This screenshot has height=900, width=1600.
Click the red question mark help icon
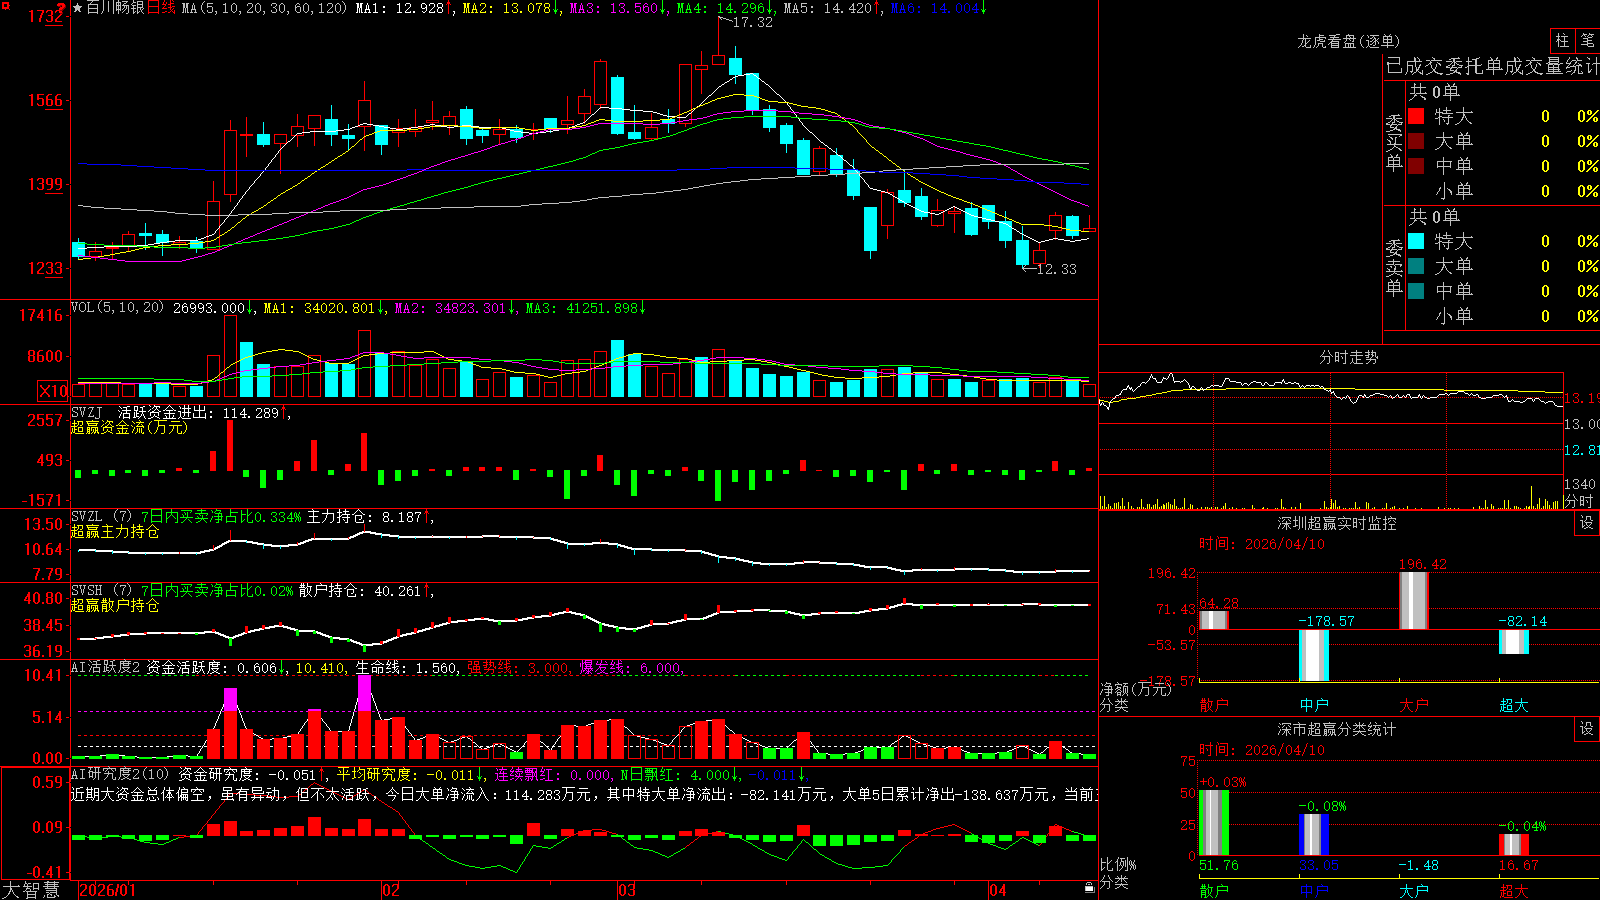(60, 10)
